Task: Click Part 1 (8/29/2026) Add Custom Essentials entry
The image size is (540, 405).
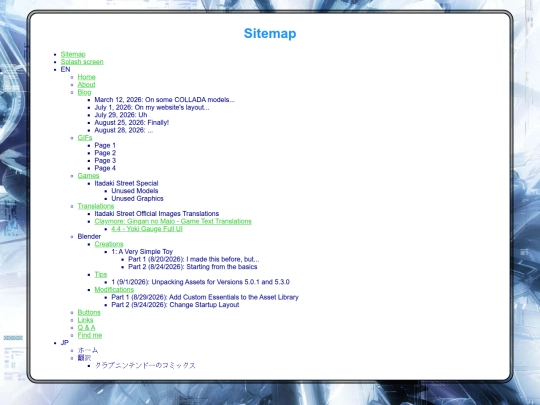Action: click(x=205, y=297)
